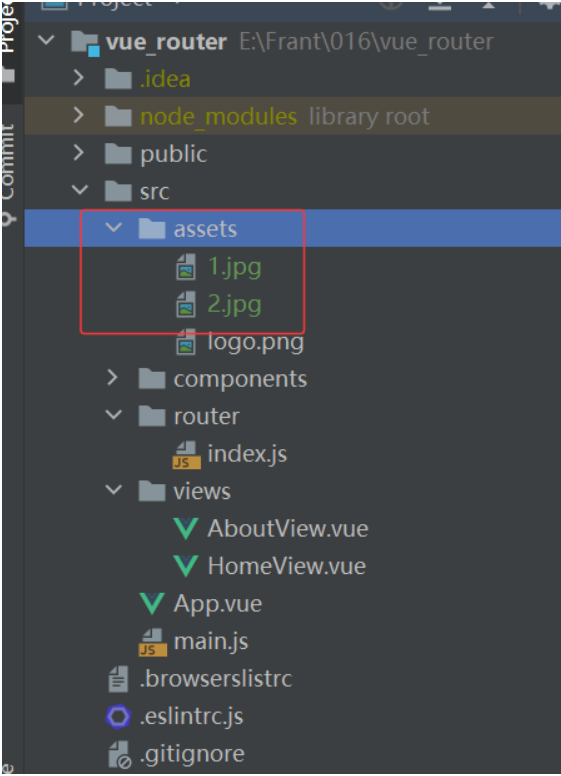
Task: Expand the node_modules folder
Action: tap(79, 115)
